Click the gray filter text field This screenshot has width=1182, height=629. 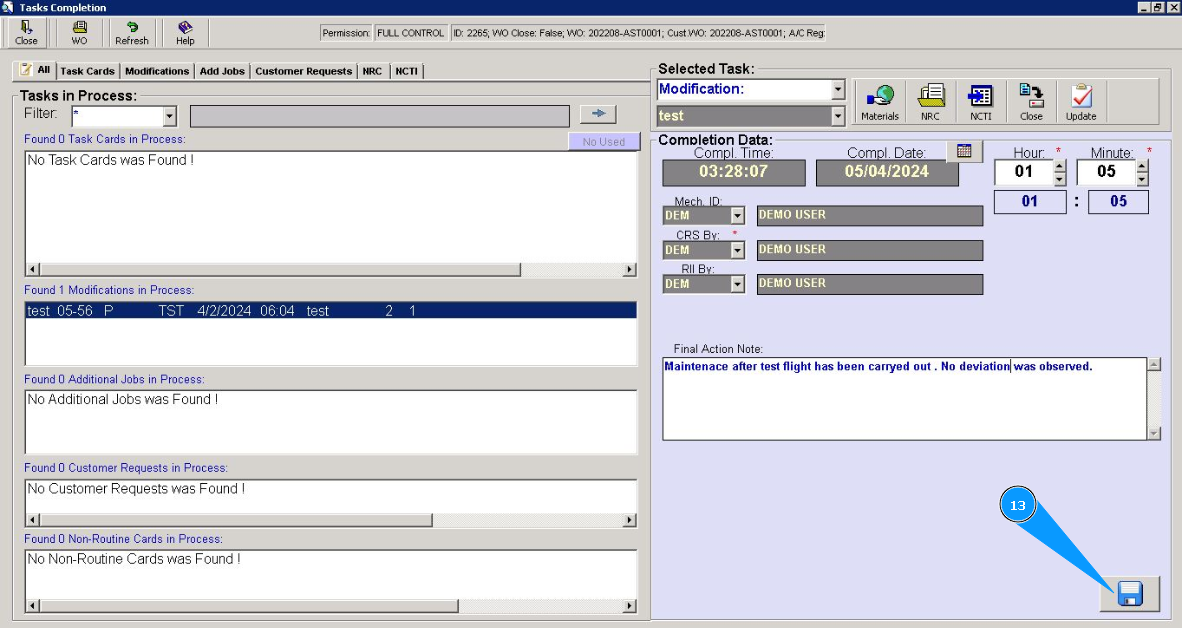[380, 116]
